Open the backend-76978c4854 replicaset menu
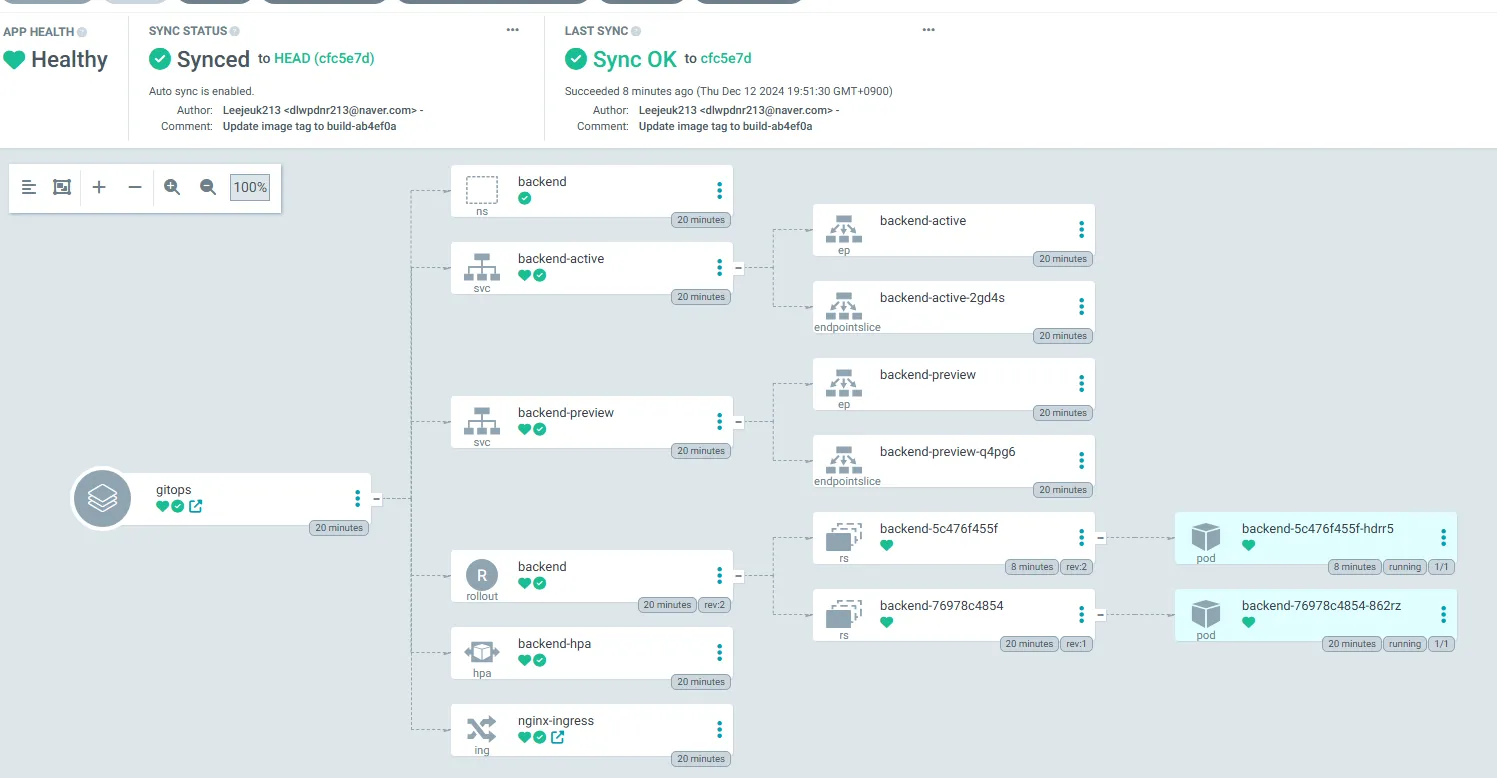Screen dimensions: 1497x778 click(1081, 614)
